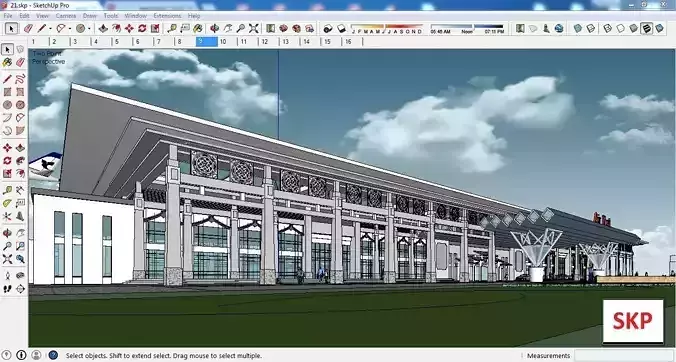Image resolution: width=676 pixels, height=362 pixels.
Task: Select the Axes tool
Action: 7,216
